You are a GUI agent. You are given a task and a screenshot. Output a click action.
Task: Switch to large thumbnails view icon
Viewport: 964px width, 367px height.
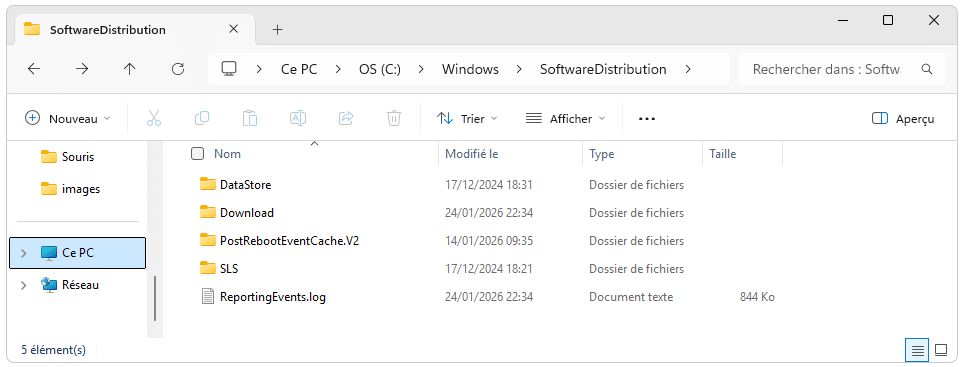click(941, 350)
